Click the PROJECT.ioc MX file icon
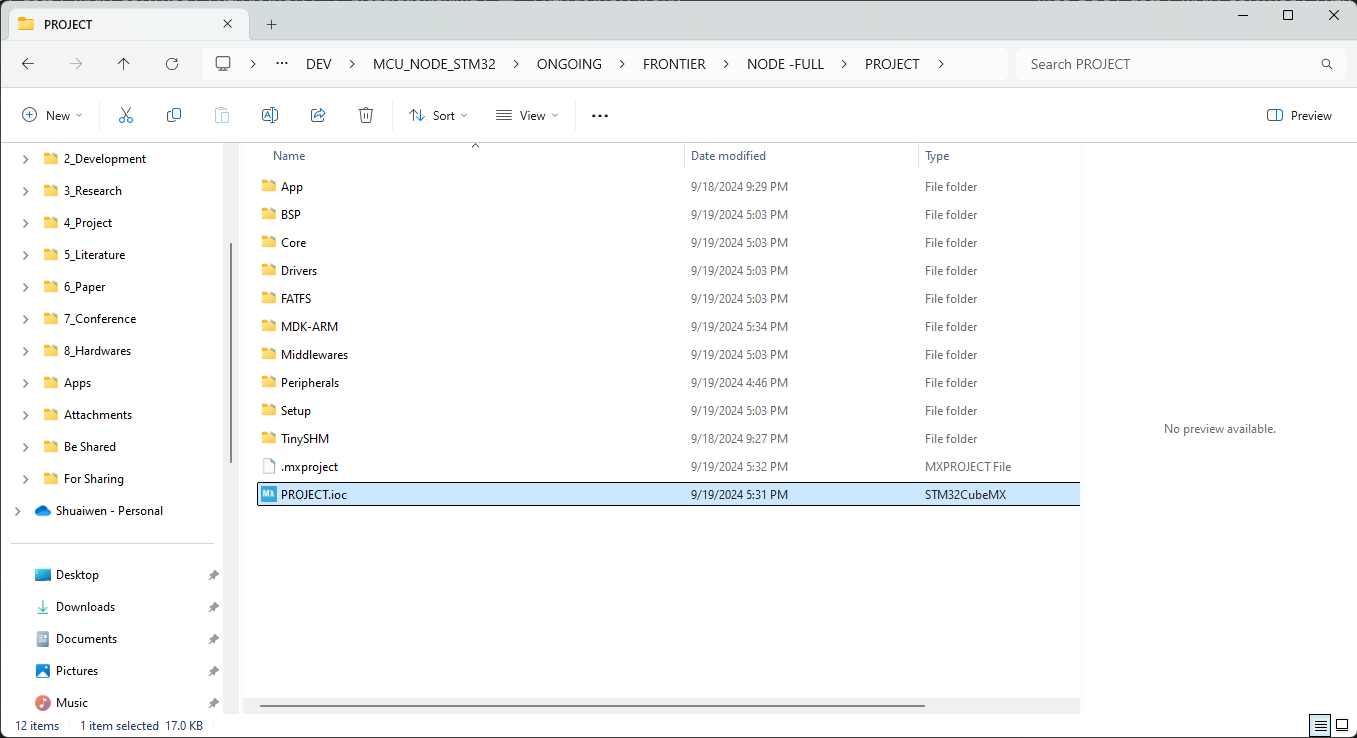The height and width of the screenshot is (738, 1357). click(268, 494)
